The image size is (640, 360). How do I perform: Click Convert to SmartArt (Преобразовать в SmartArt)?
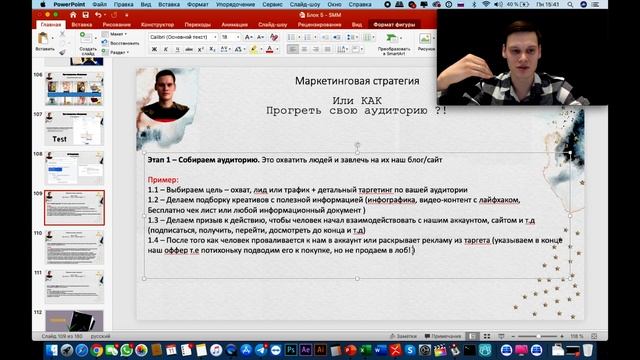pos(393,44)
